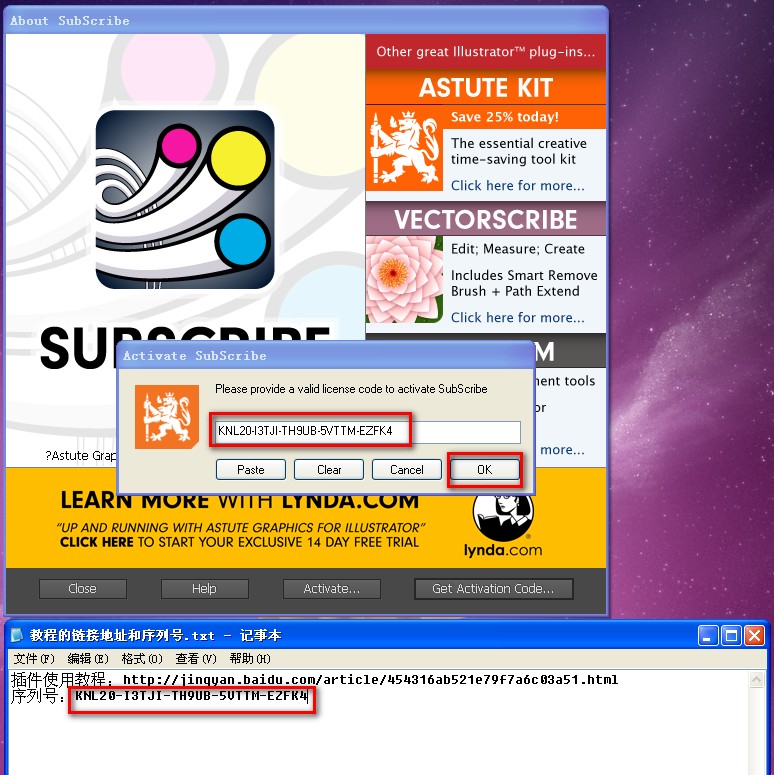The width and height of the screenshot is (774, 775).
Task: Click the Activate... button
Action: (332, 589)
